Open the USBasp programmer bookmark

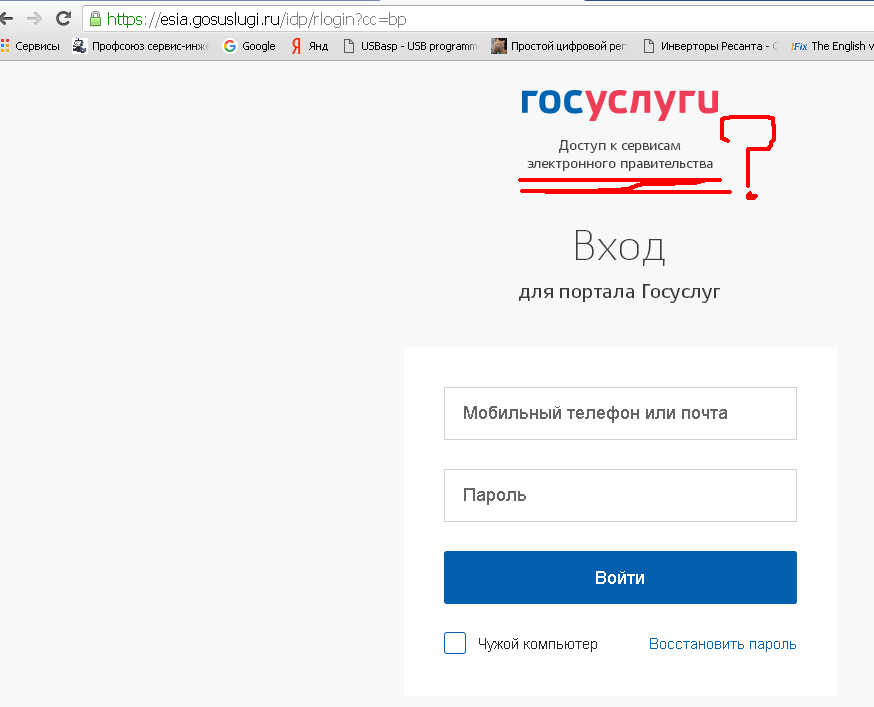[x=410, y=46]
